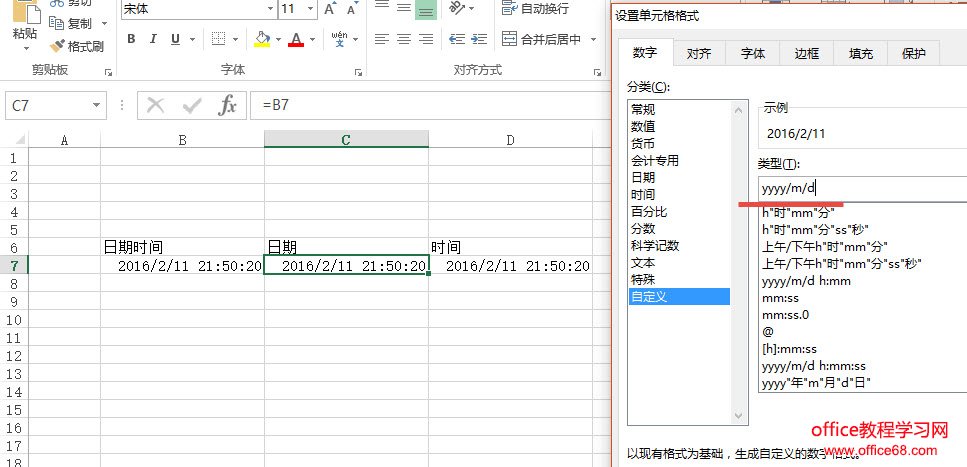Viewport: 967px width, 467px height.
Task: Click the 类型 format code input field
Action: click(x=863, y=189)
